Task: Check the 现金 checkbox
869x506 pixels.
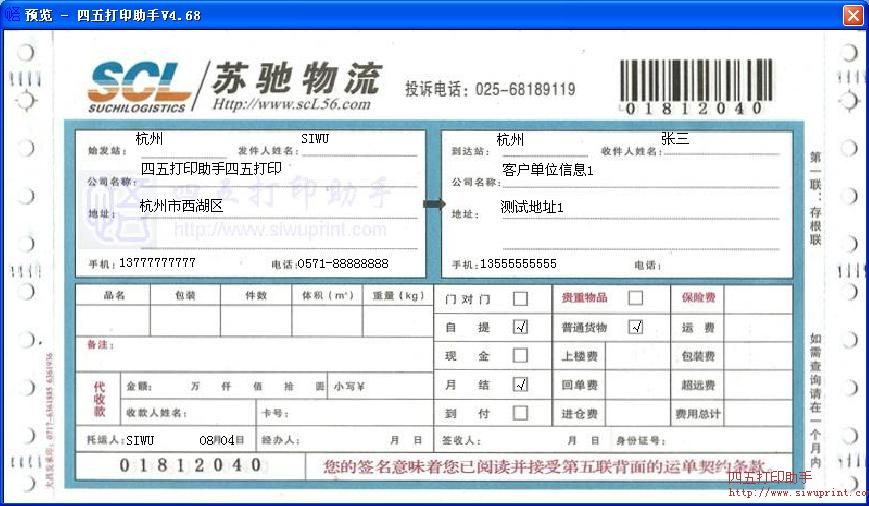Action: click(x=520, y=355)
